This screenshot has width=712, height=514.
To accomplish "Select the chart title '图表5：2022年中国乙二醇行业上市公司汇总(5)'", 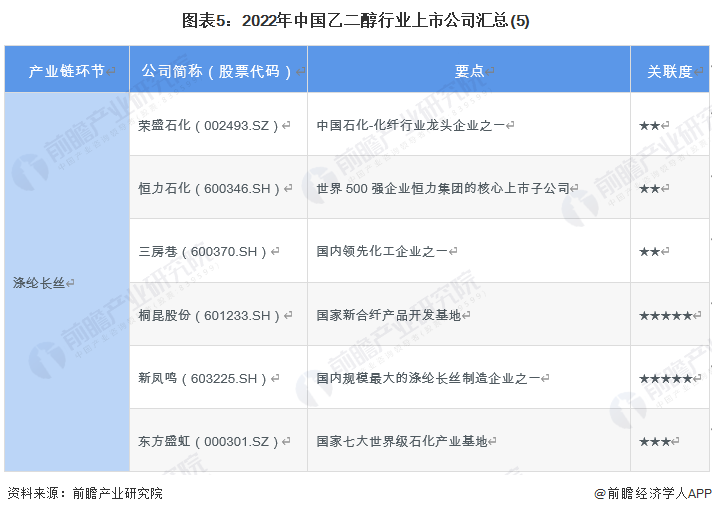I will pyautogui.click(x=356, y=21).
